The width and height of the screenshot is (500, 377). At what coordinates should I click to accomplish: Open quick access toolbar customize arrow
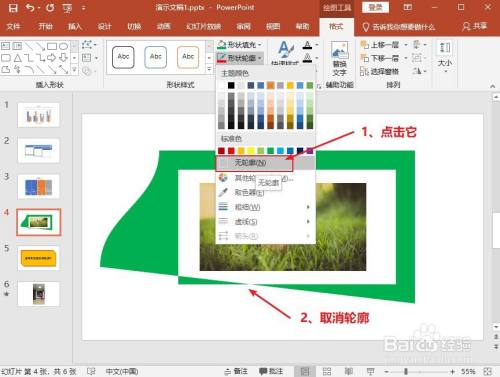pyautogui.click(x=84, y=8)
